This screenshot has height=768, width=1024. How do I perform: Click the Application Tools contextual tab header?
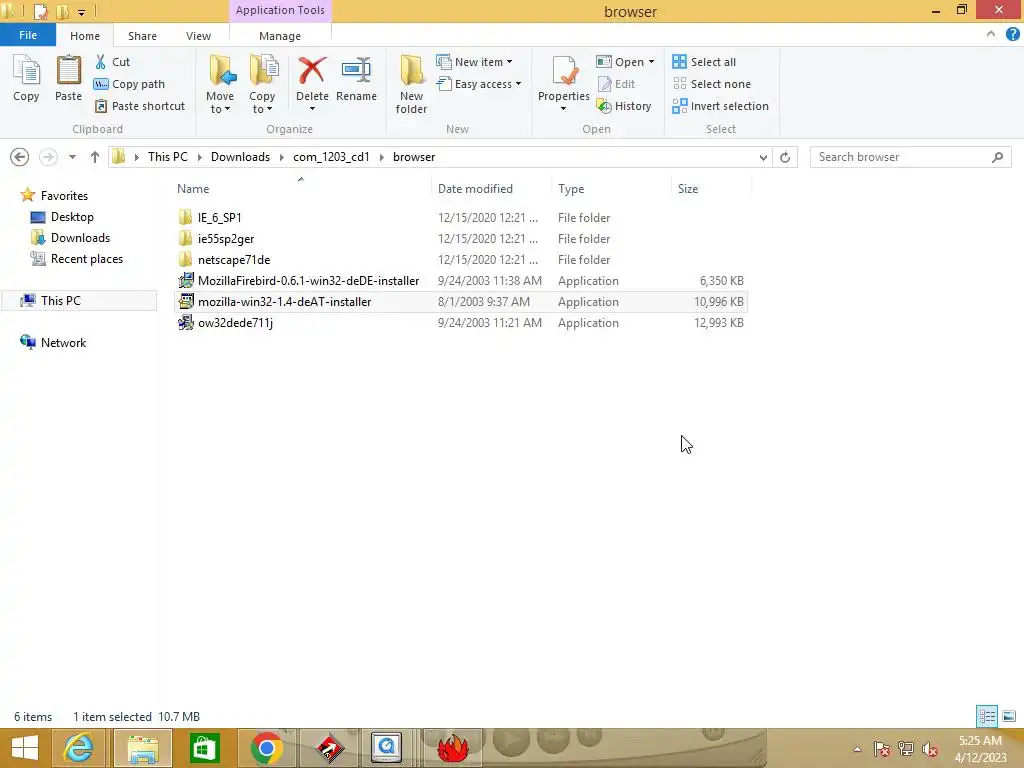[x=280, y=10]
